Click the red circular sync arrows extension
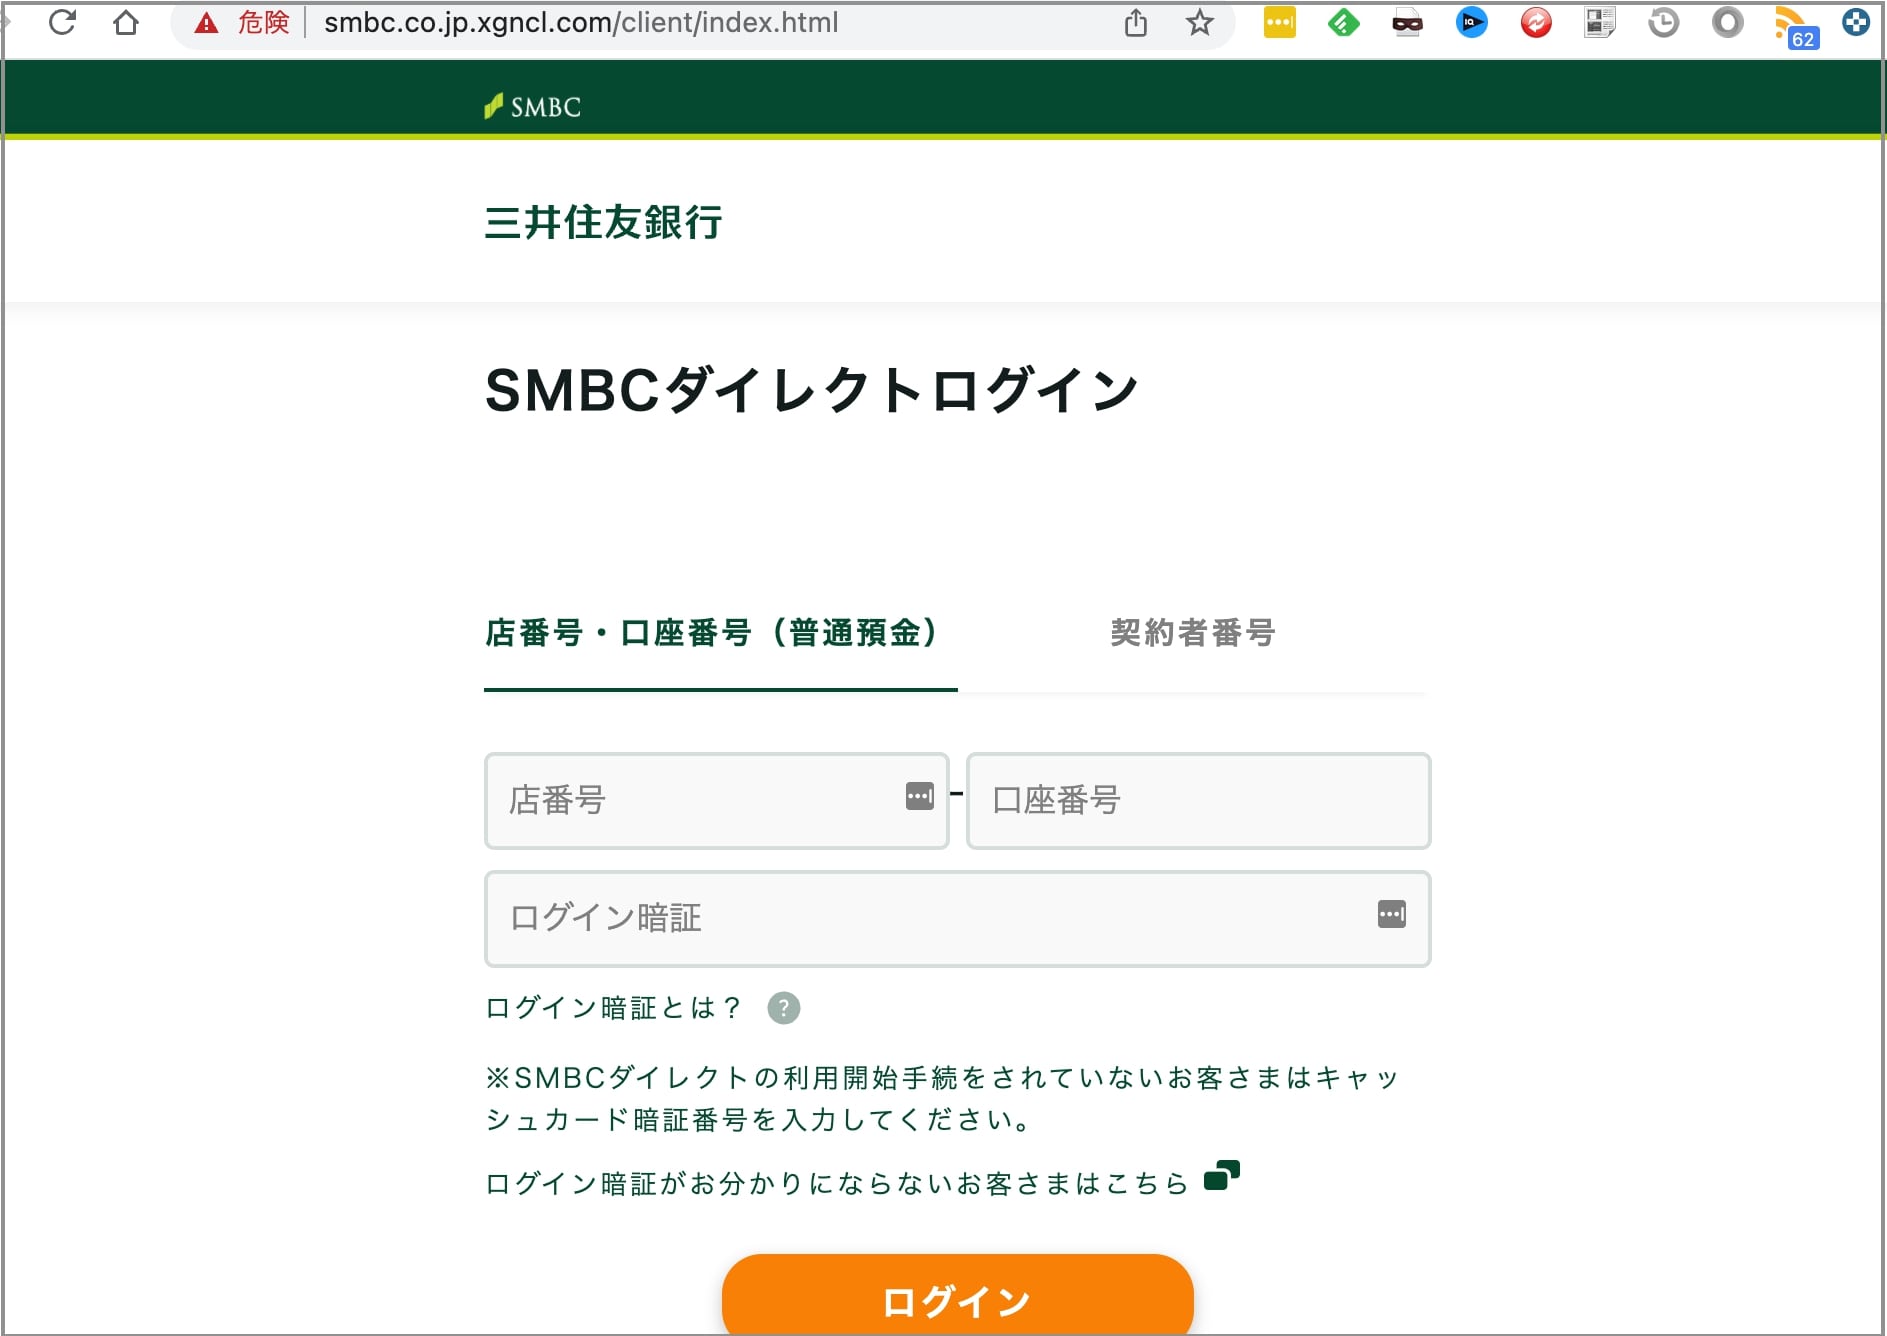This screenshot has width=1887, height=1336. click(x=1535, y=22)
